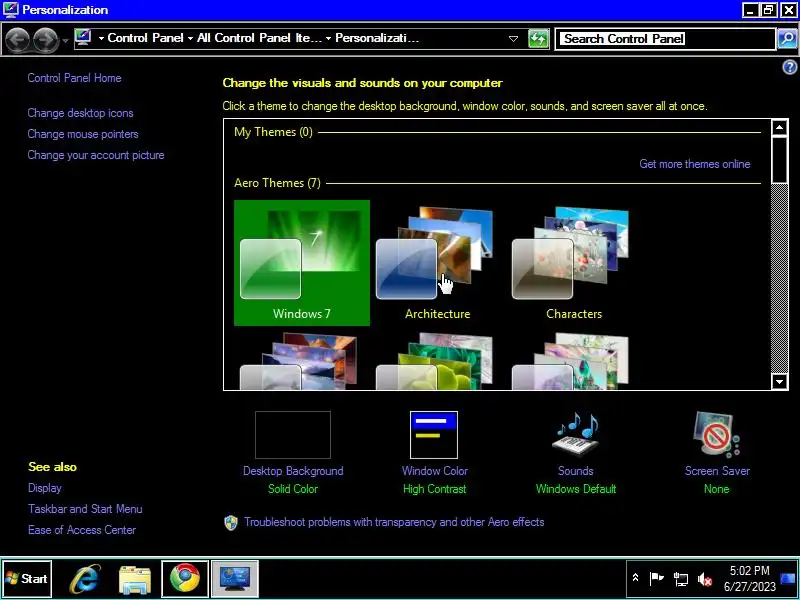Open the address bar history dropdown
The image size is (800, 600).
click(513, 39)
